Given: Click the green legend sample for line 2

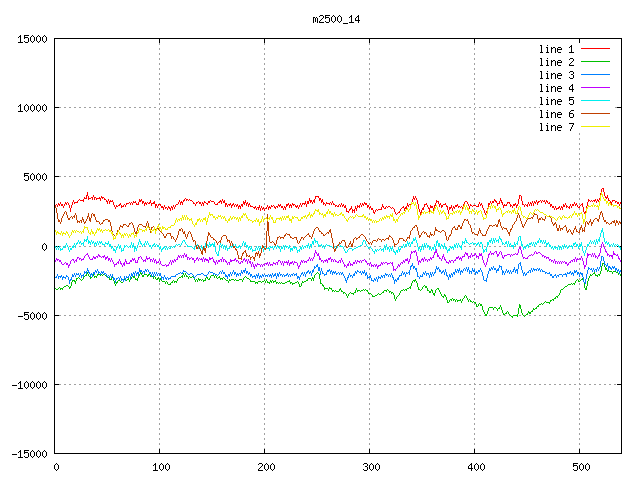Looking at the screenshot, I should 596,62.
